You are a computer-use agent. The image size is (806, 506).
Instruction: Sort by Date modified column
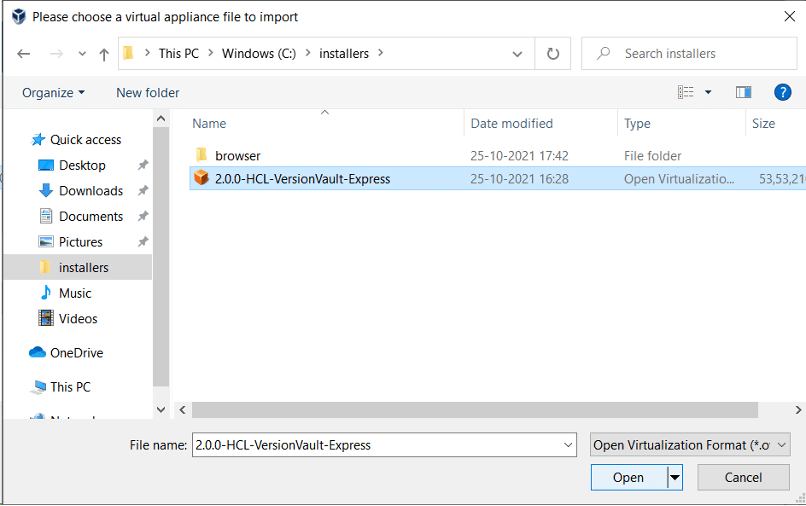(x=511, y=123)
